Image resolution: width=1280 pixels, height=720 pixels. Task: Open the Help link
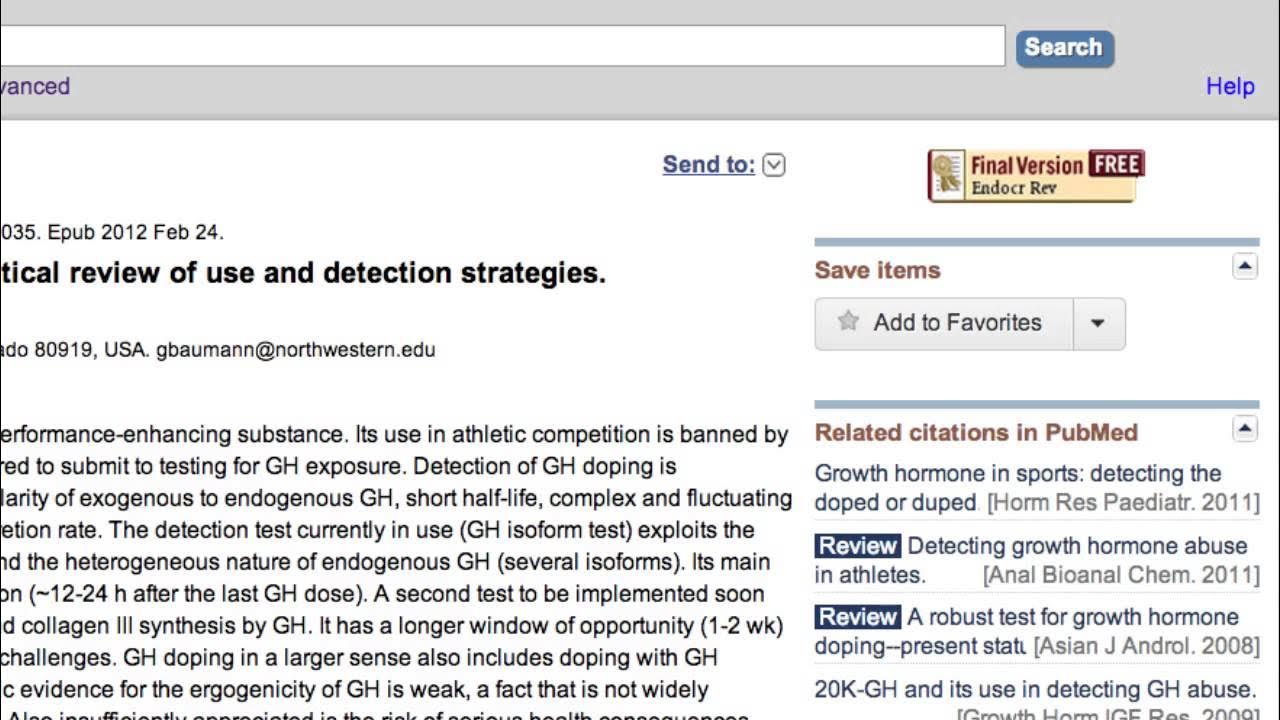(x=1229, y=86)
